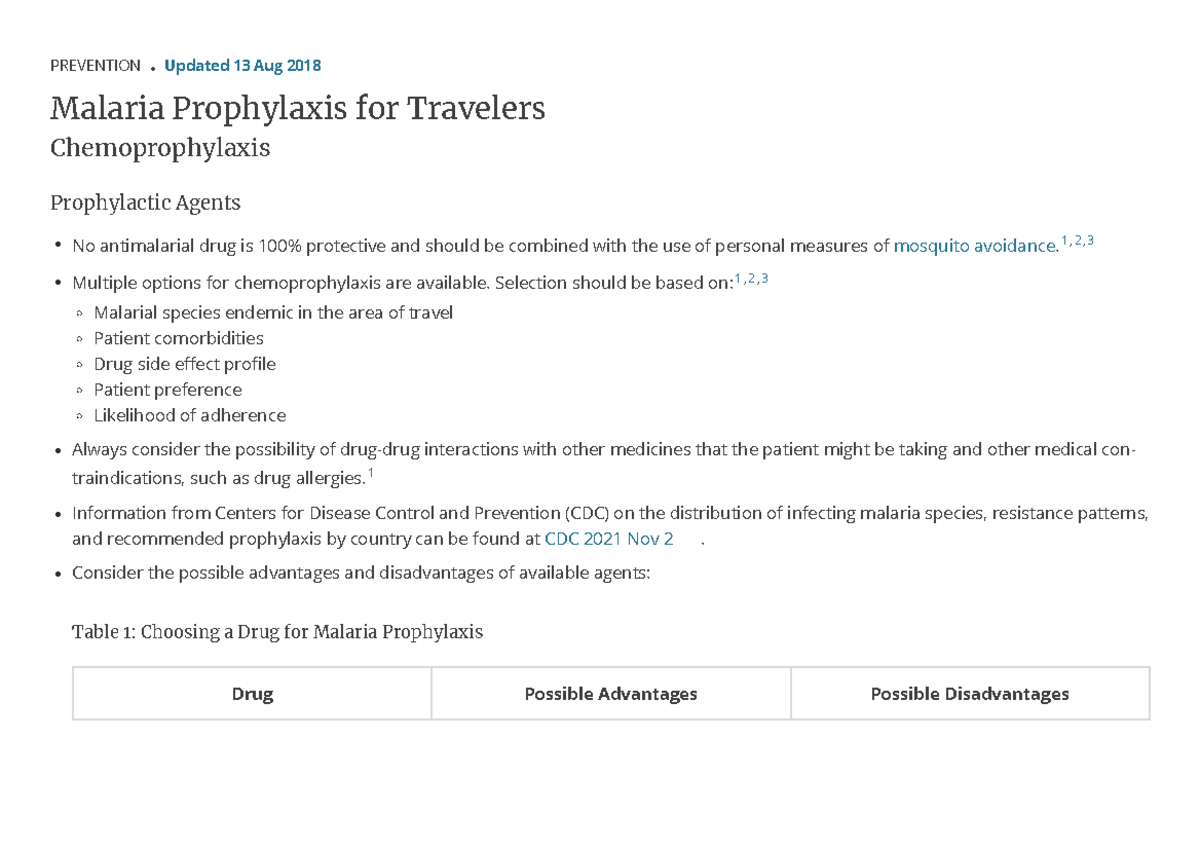Click the "Patient comorbidities" list item
1200x849 pixels.
pos(178,338)
